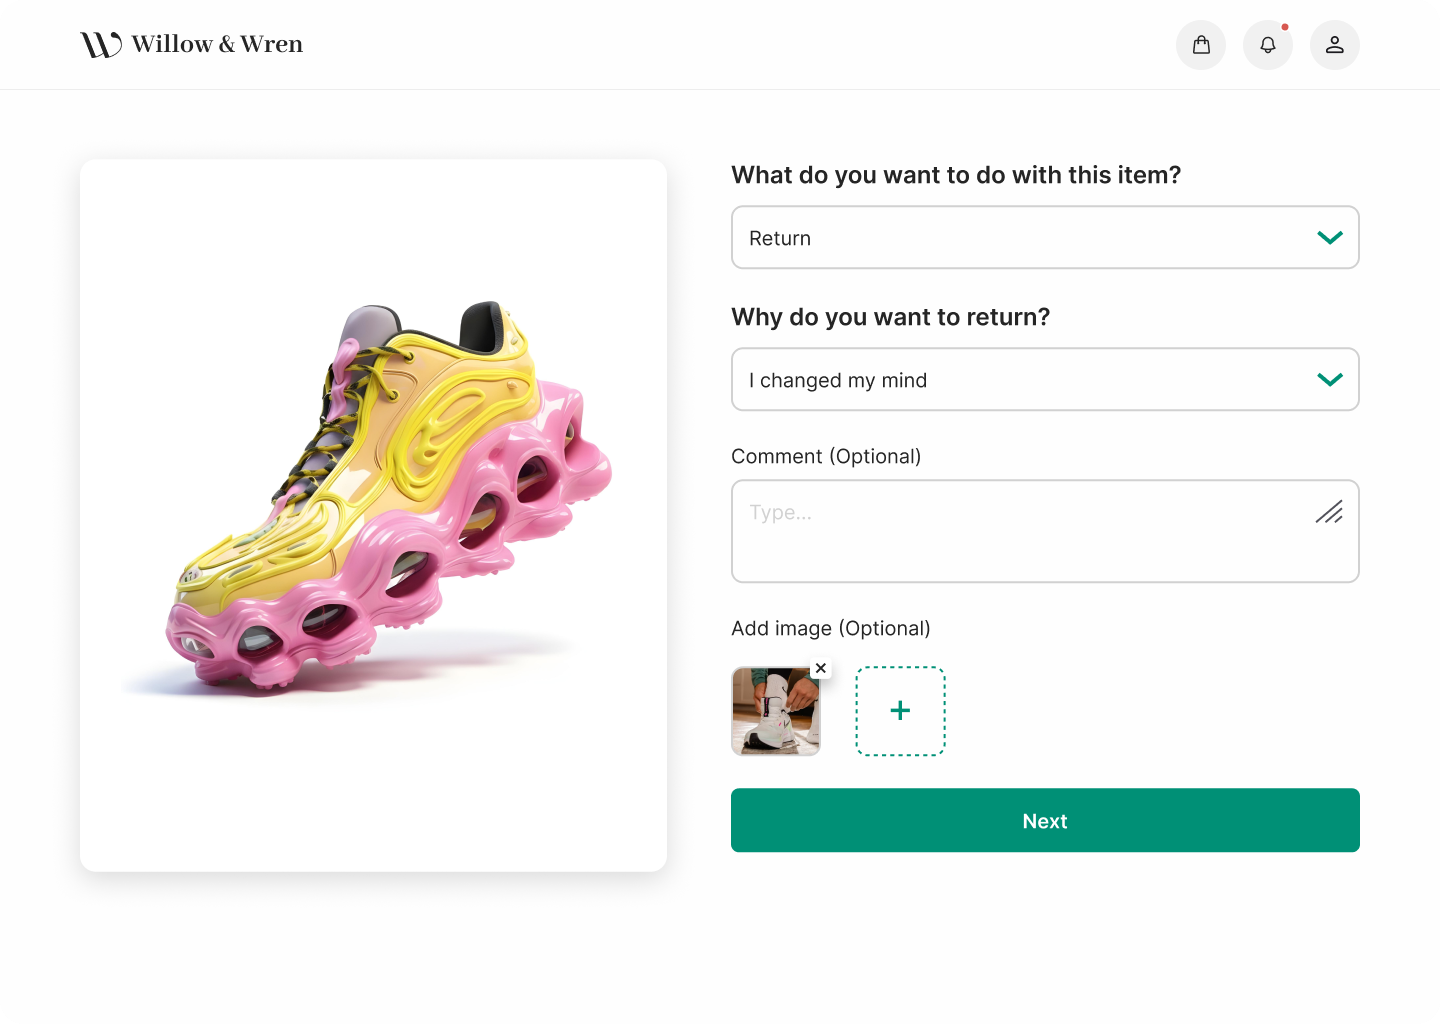Expand the return reason chevron arrow
This screenshot has width=1440, height=1024.
coord(1329,380)
